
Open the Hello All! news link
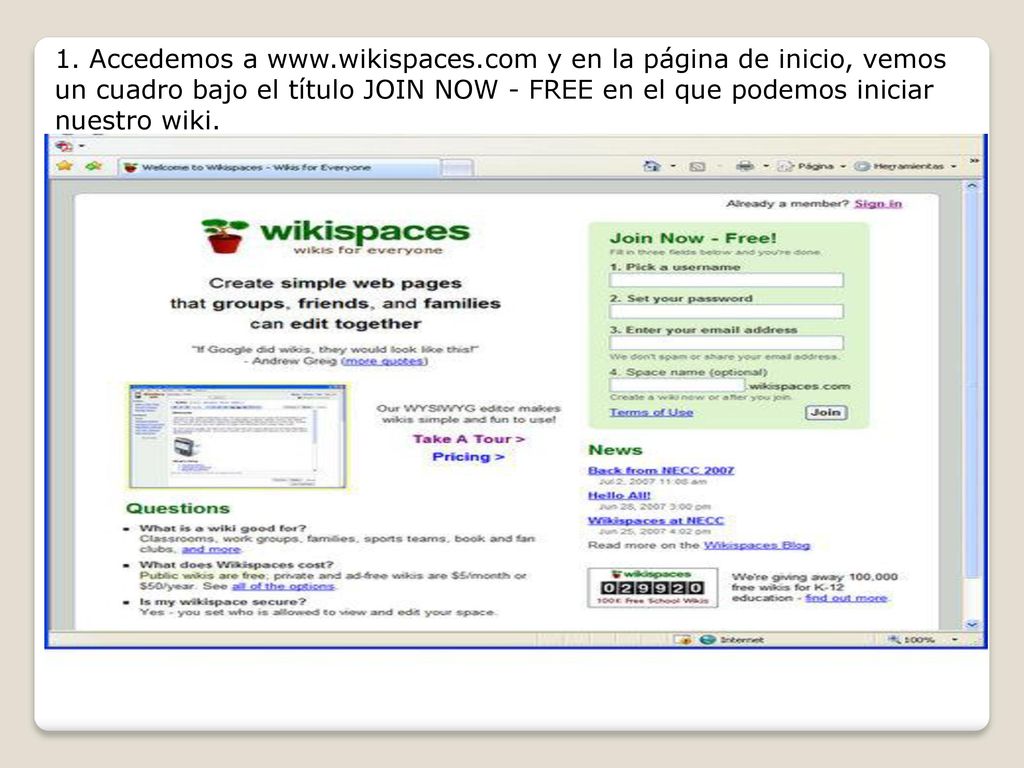(x=619, y=495)
